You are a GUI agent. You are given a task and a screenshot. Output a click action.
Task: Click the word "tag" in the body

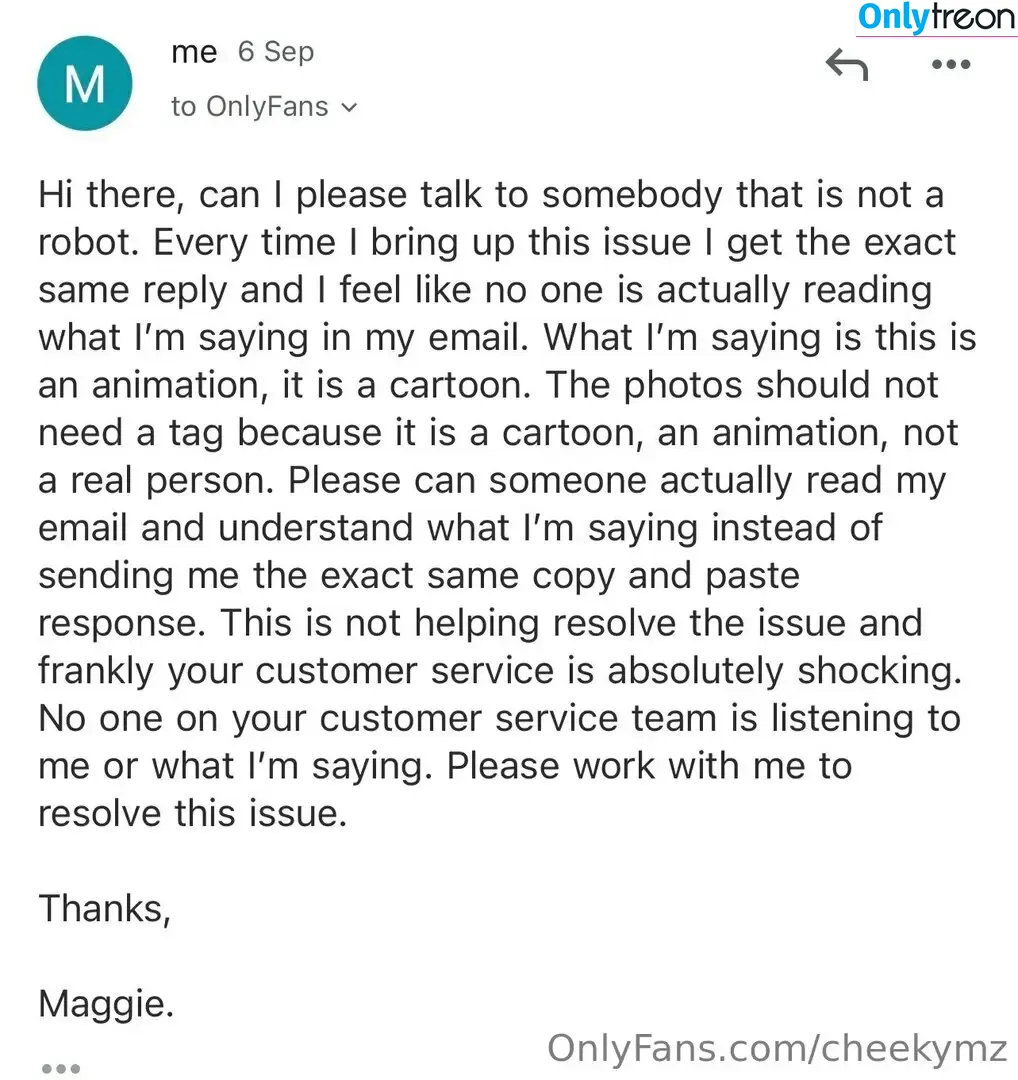(199, 433)
